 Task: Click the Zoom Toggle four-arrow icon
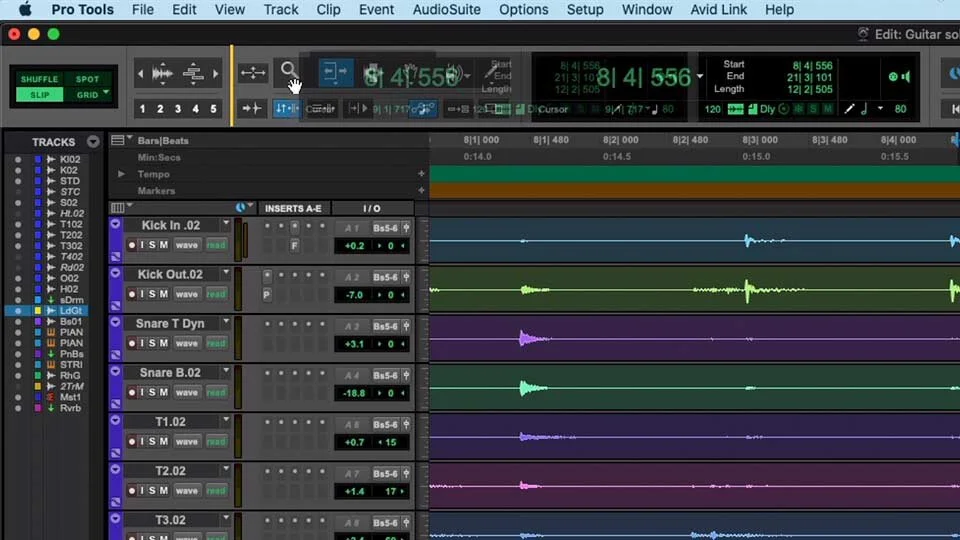pyautogui.click(x=252, y=73)
